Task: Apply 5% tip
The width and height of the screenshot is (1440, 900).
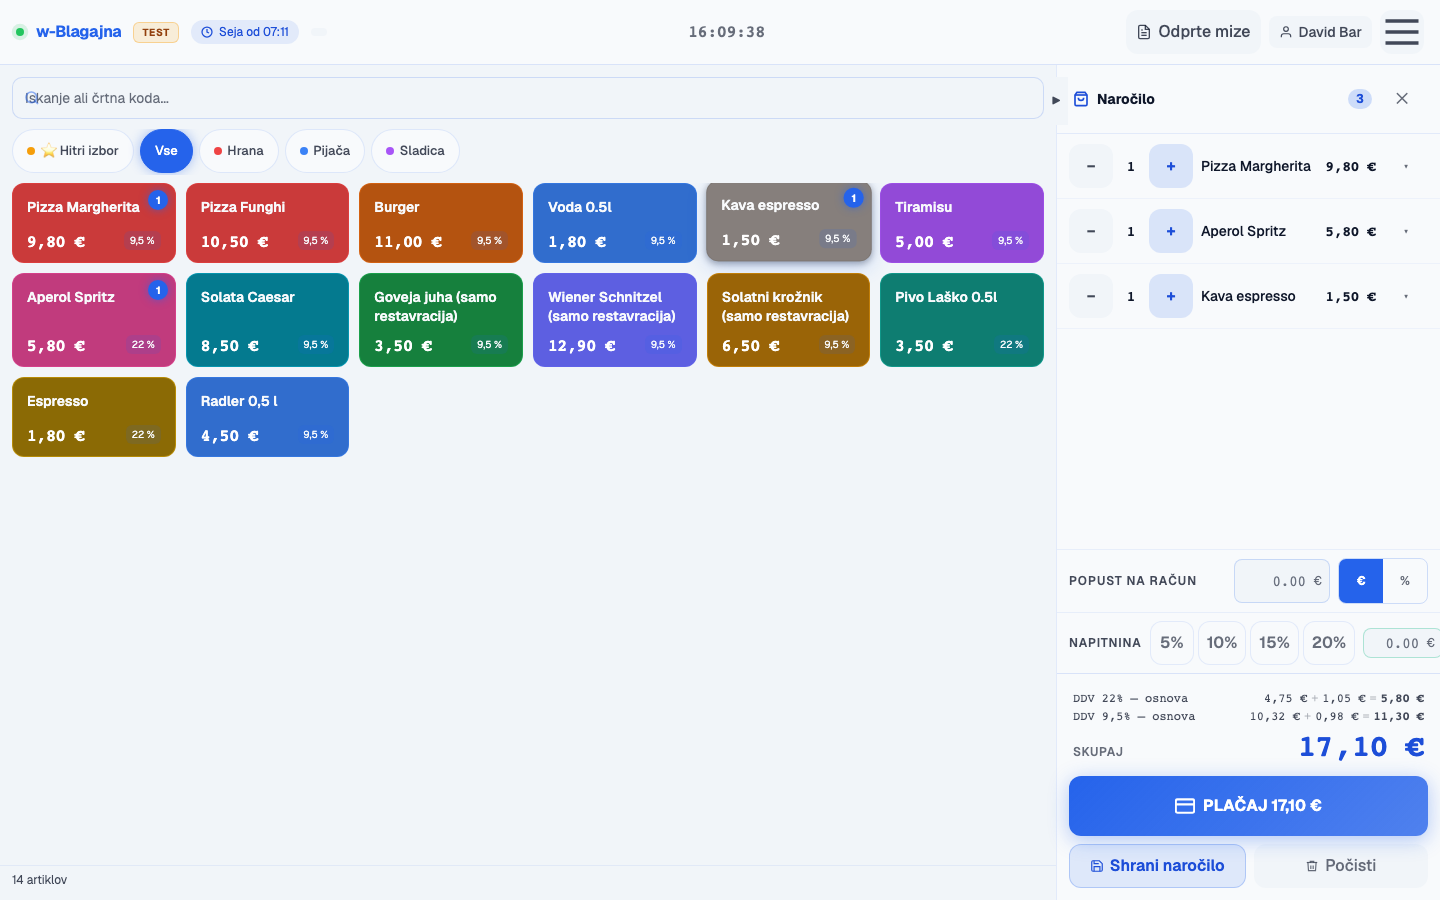Action: coord(1172,643)
